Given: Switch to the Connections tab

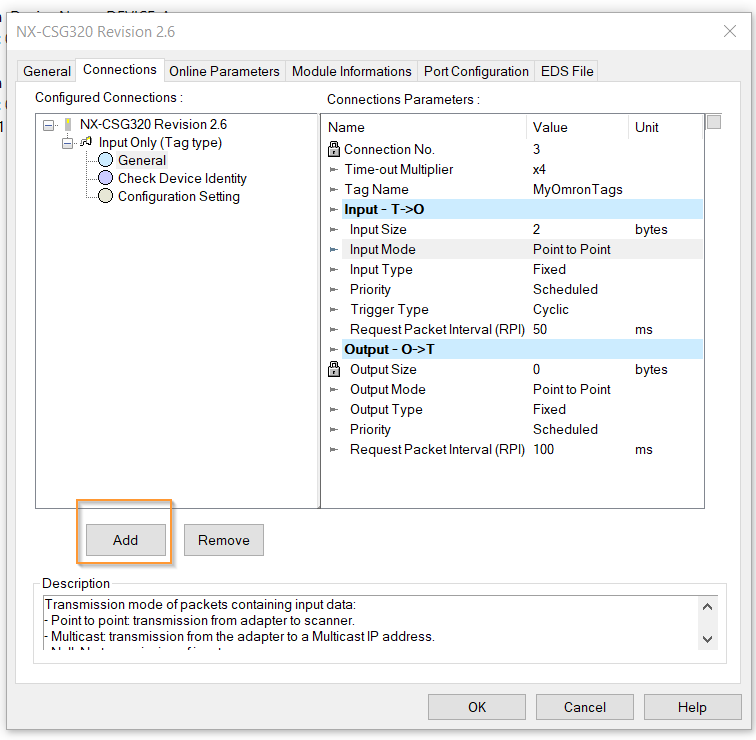Looking at the screenshot, I should pos(120,70).
